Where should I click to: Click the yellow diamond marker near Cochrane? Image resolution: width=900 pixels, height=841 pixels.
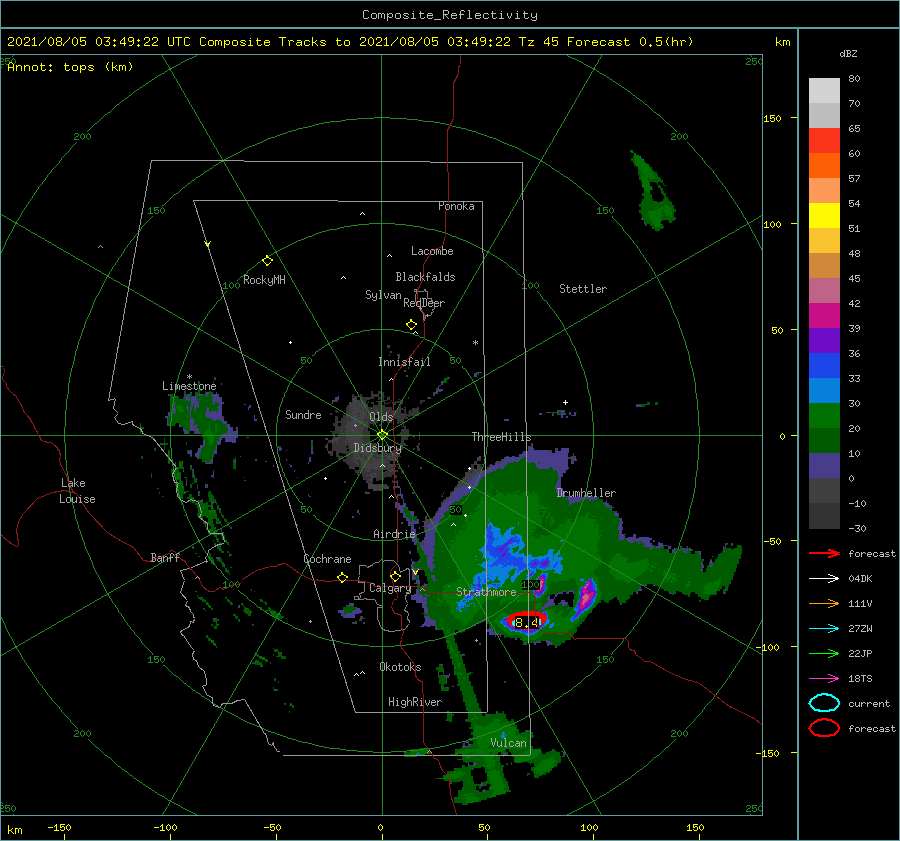point(342,577)
